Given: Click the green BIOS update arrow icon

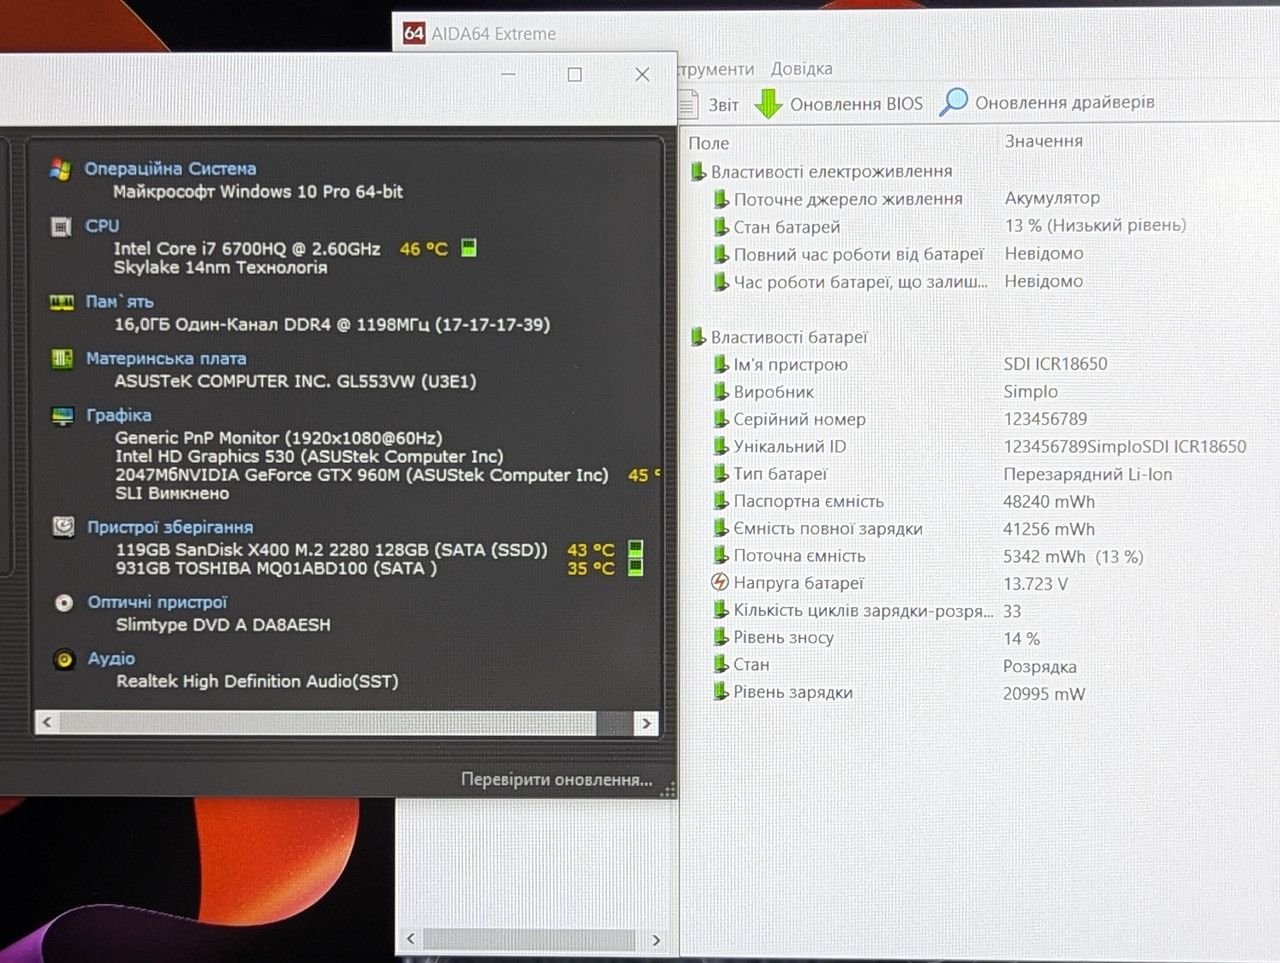Looking at the screenshot, I should [768, 103].
